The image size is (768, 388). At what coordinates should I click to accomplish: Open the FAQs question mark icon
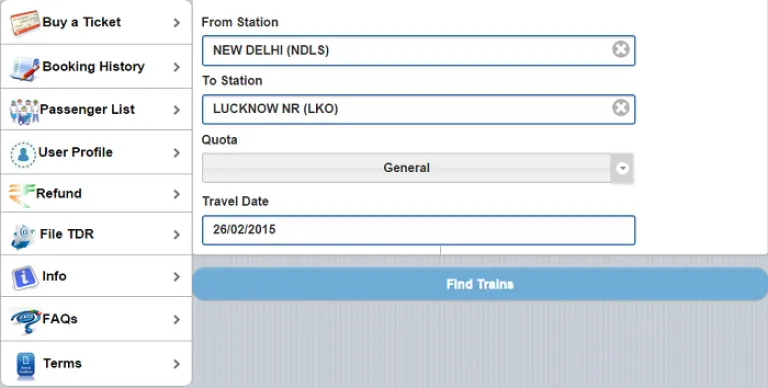(25, 321)
